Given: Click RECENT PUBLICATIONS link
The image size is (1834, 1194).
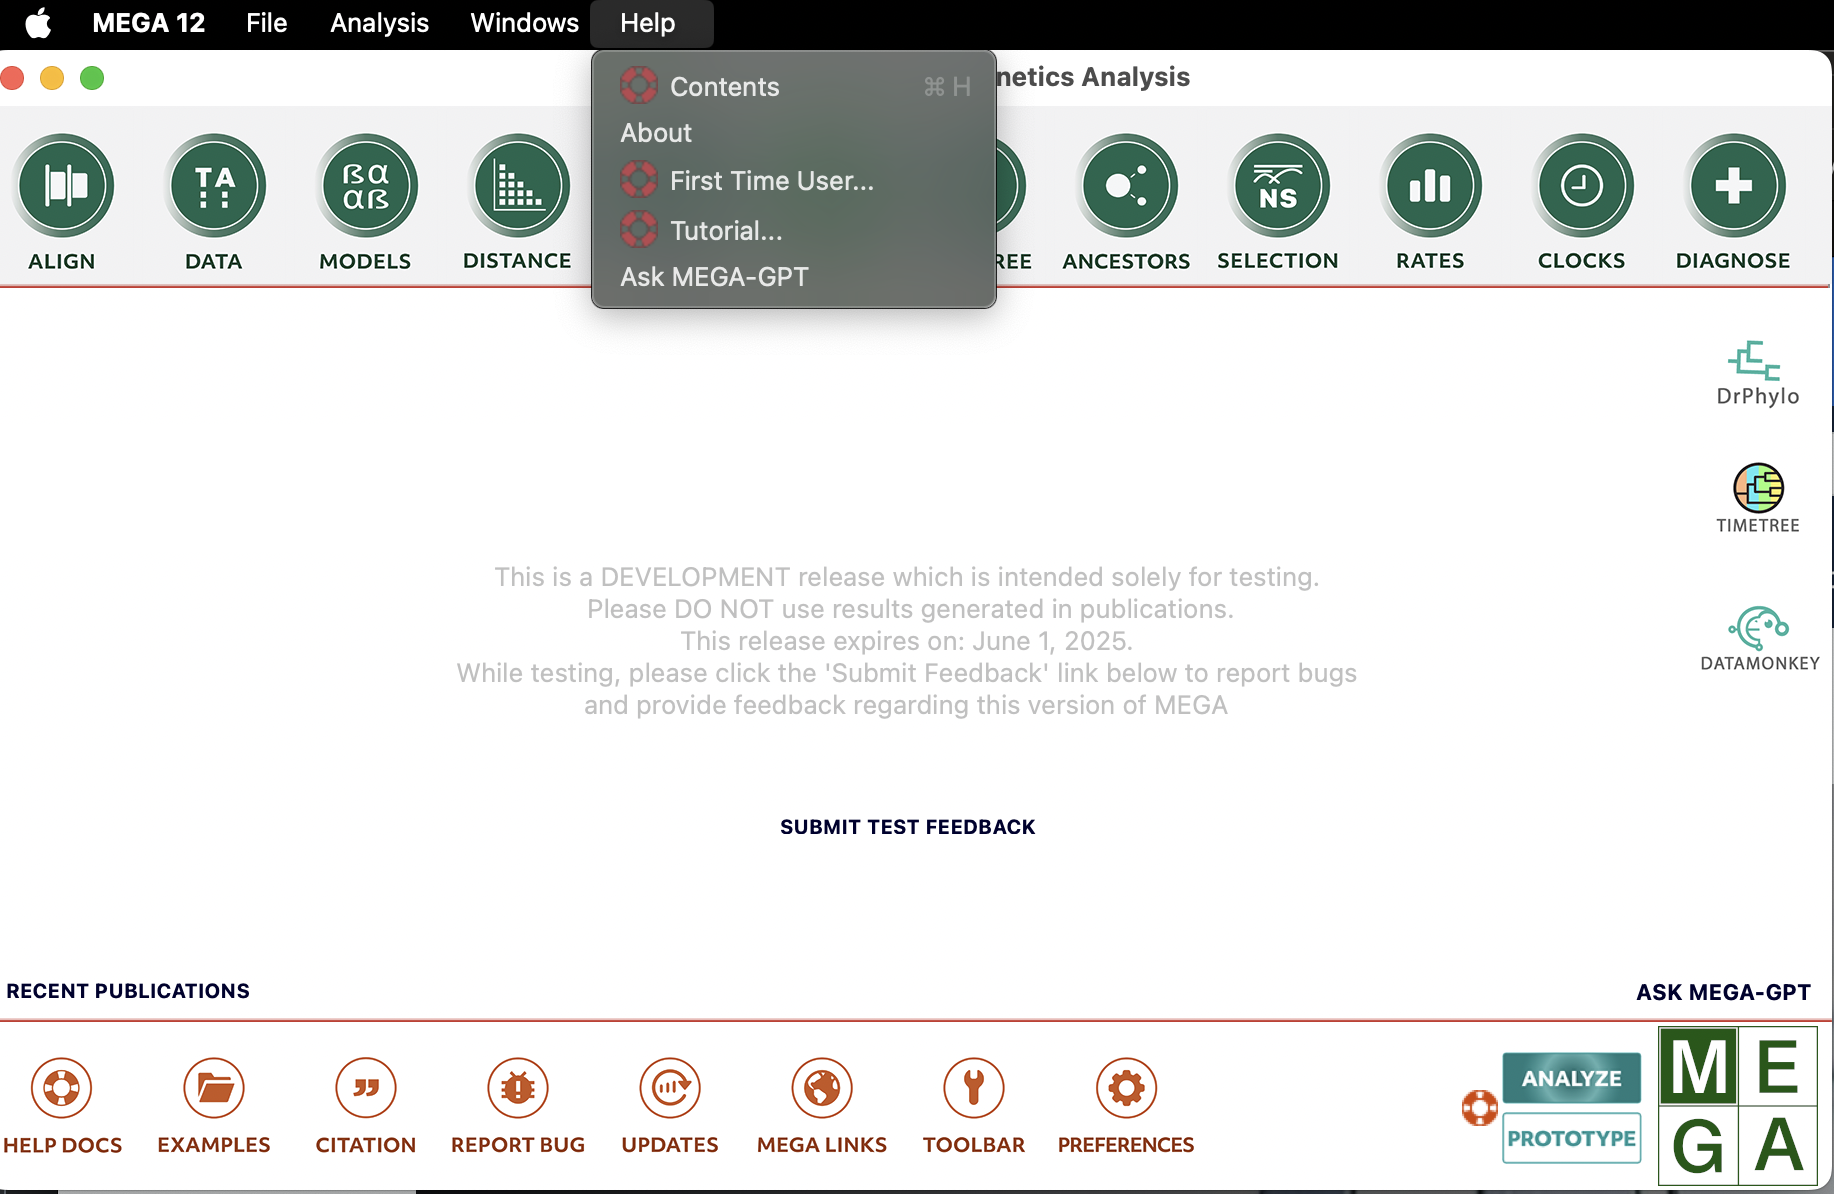Looking at the screenshot, I should 128,991.
